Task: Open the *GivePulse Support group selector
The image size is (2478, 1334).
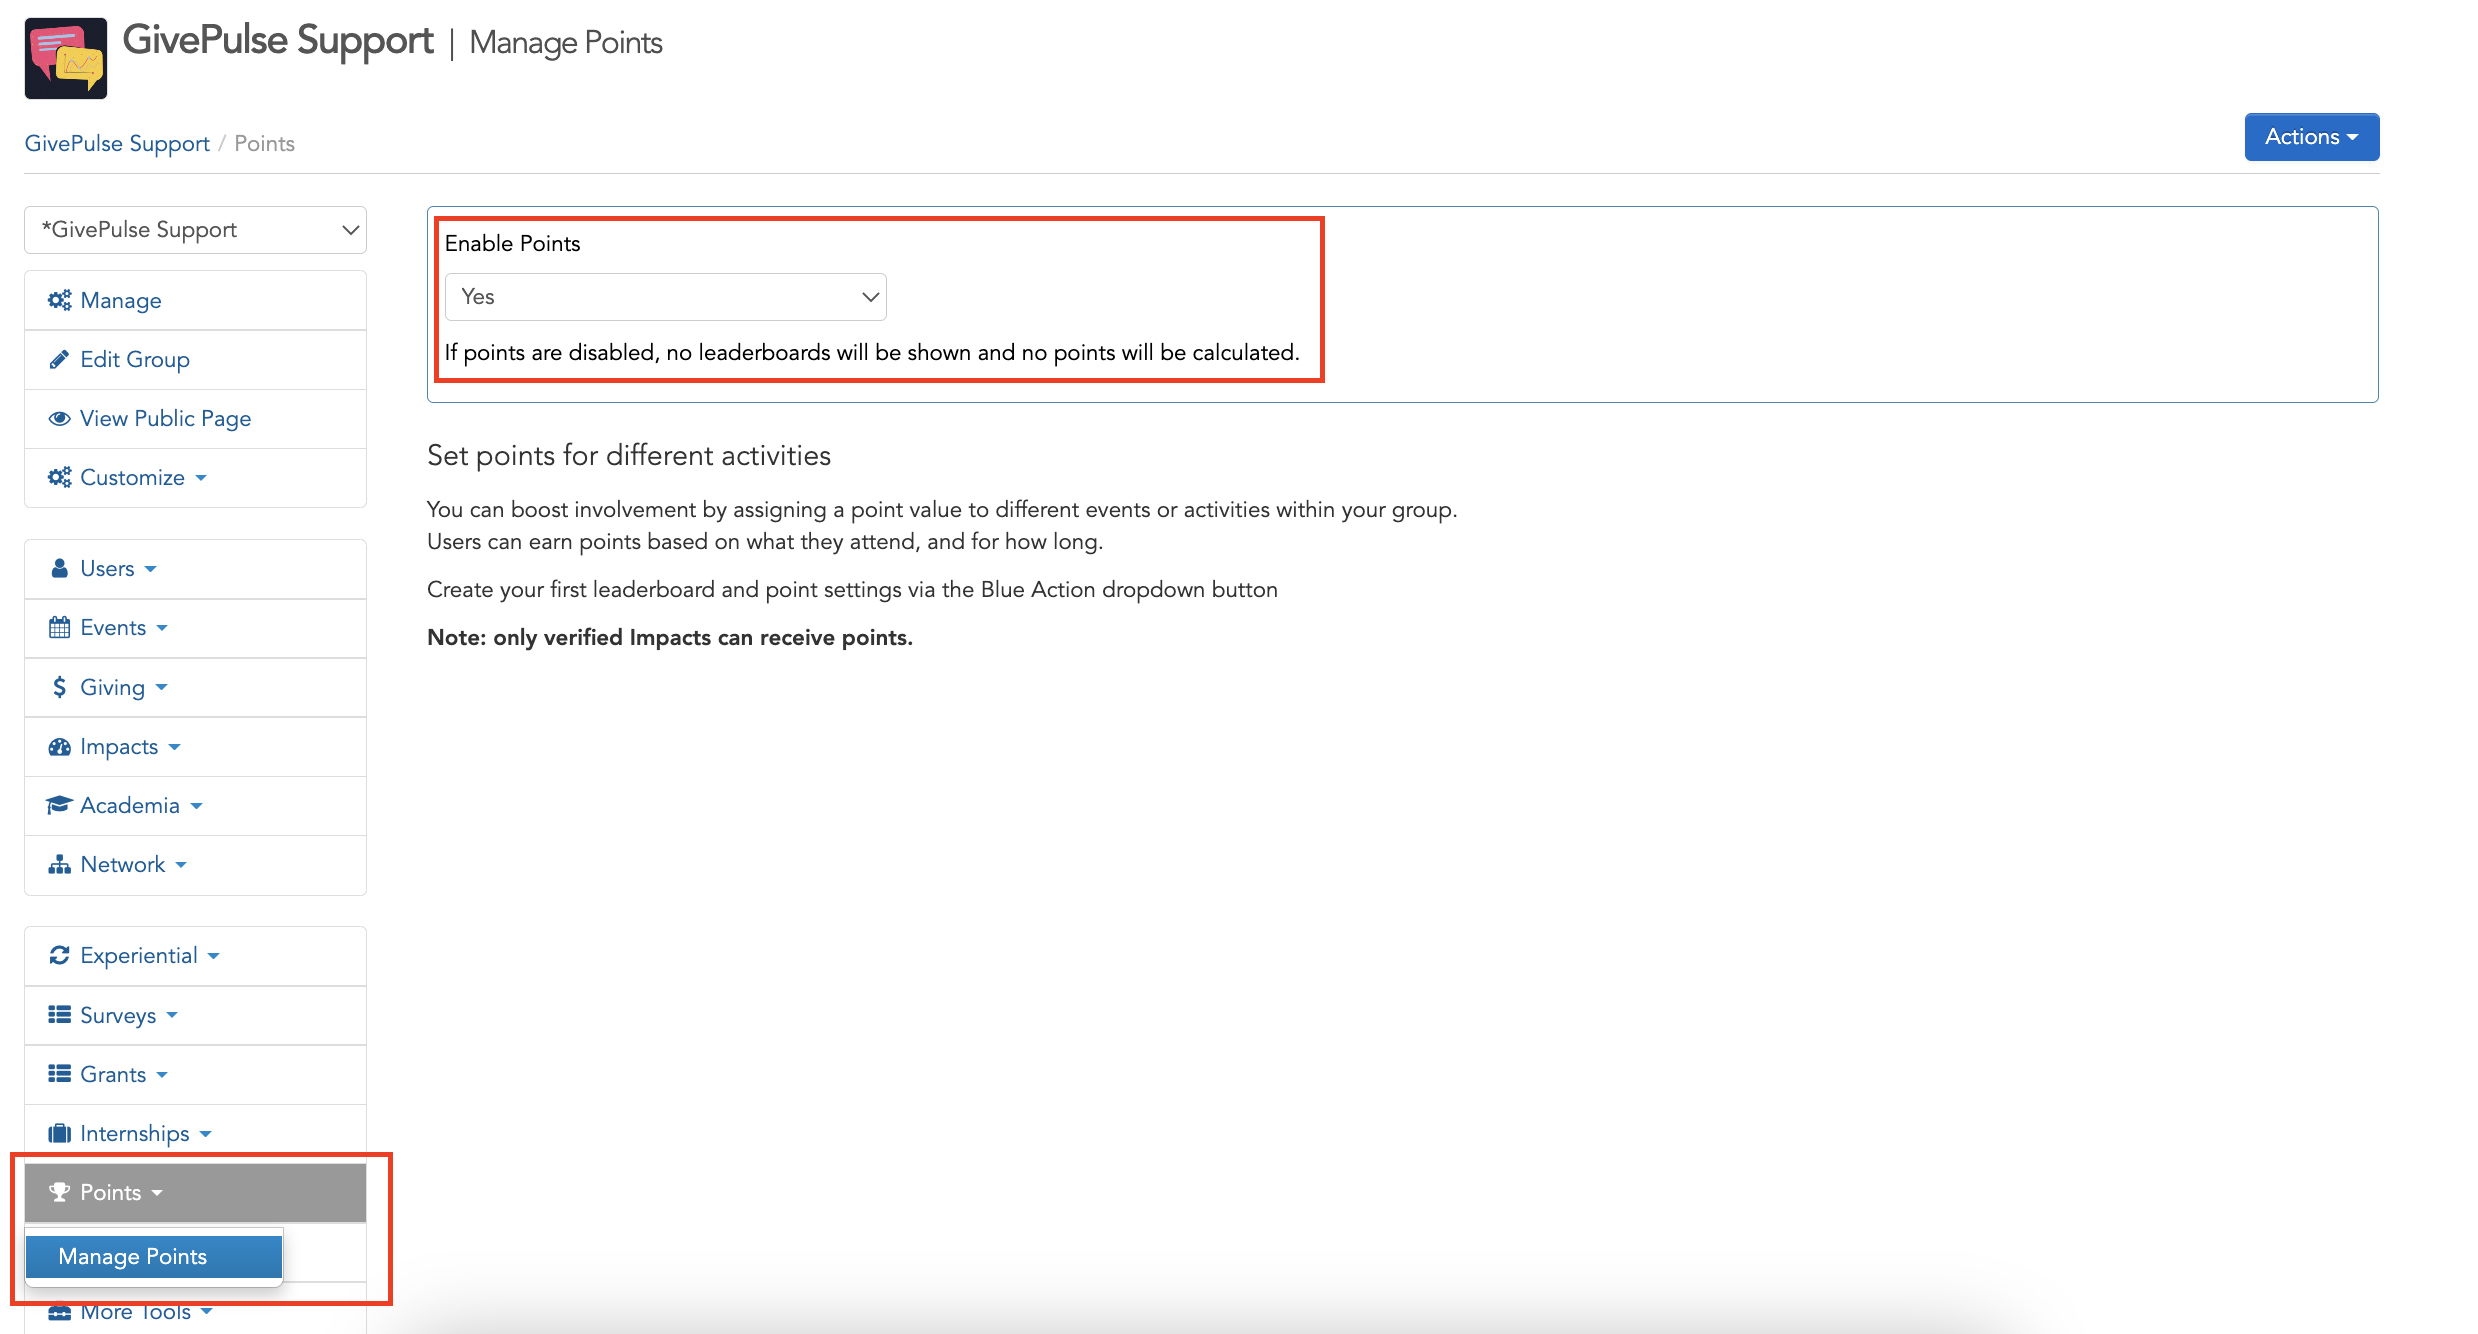Action: coord(196,230)
